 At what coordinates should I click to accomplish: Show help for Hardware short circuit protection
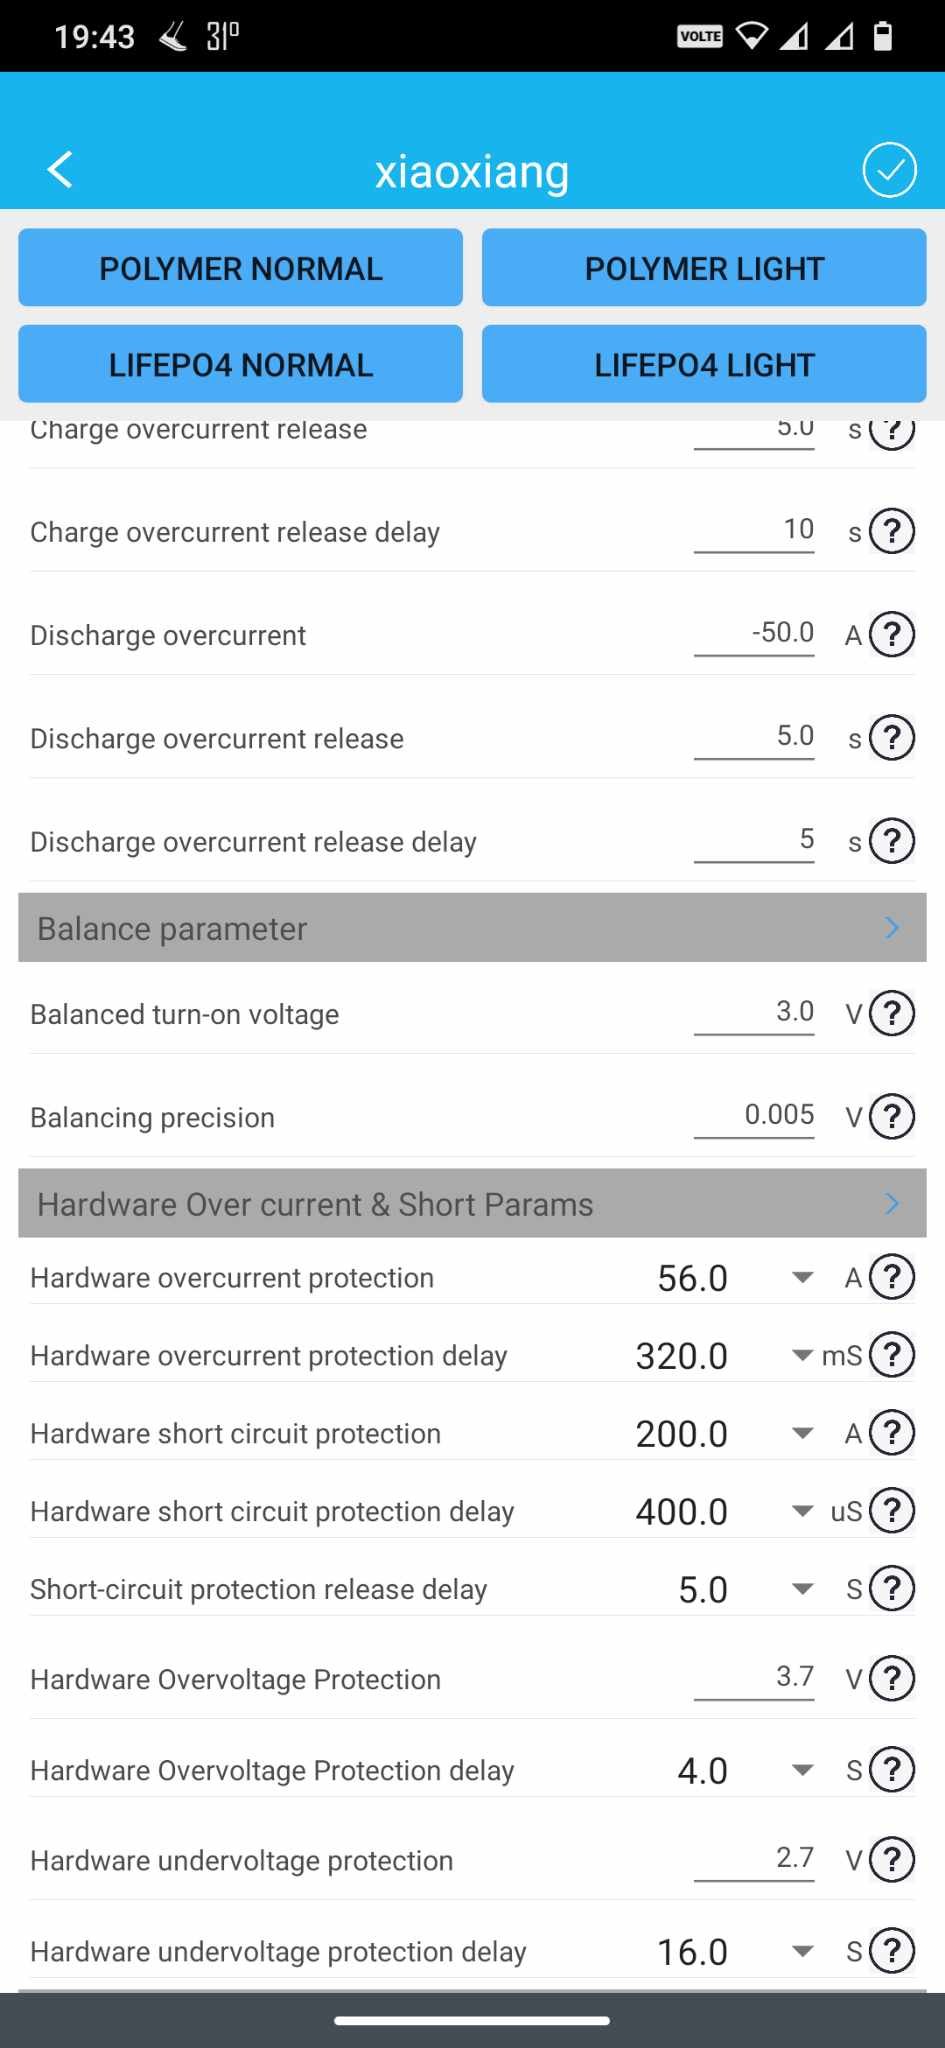click(x=892, y=1433)
